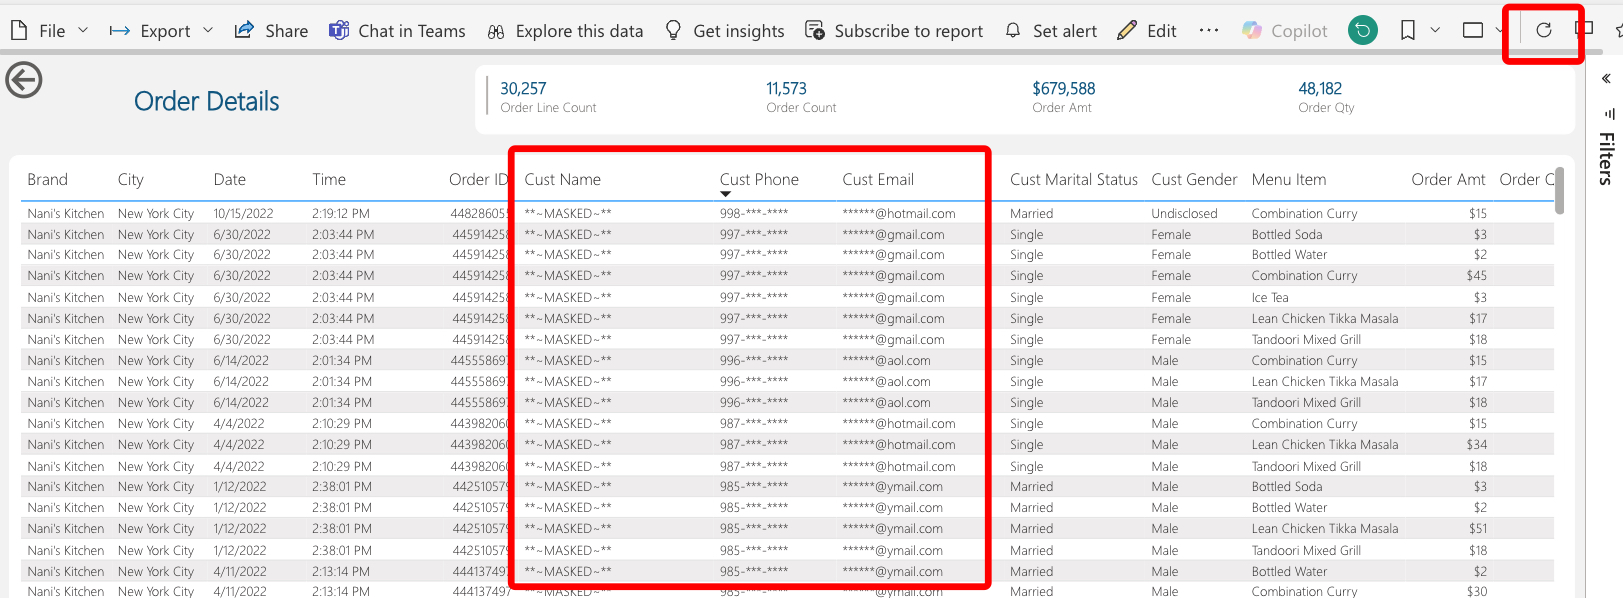Click the Refresh visuals icon
Image resolution: width=1623 pixels, height=598 pixels.
tap(1544, 30)
